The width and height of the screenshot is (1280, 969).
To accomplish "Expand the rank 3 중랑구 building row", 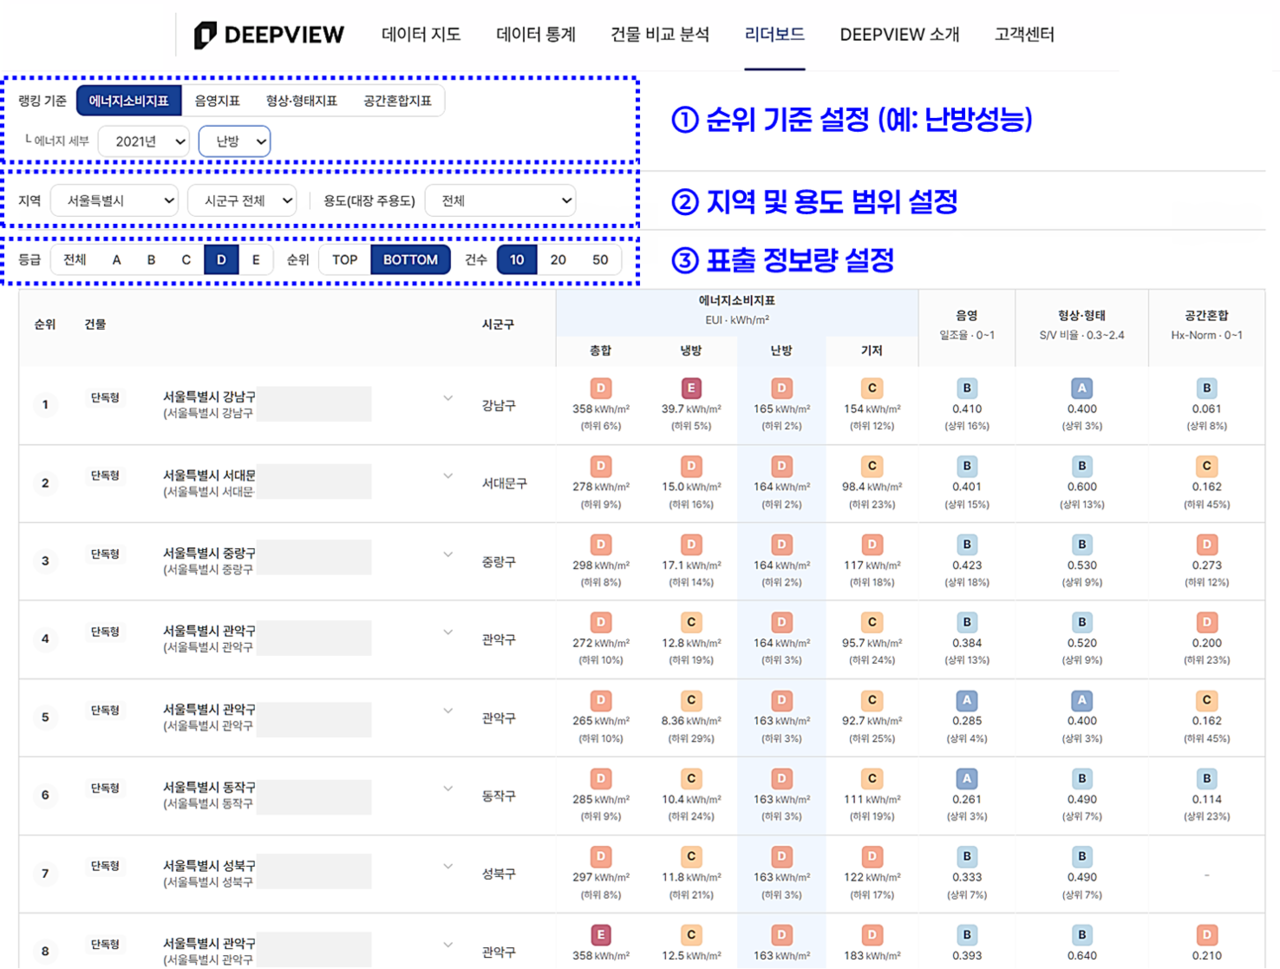I will tap(448, 554).
